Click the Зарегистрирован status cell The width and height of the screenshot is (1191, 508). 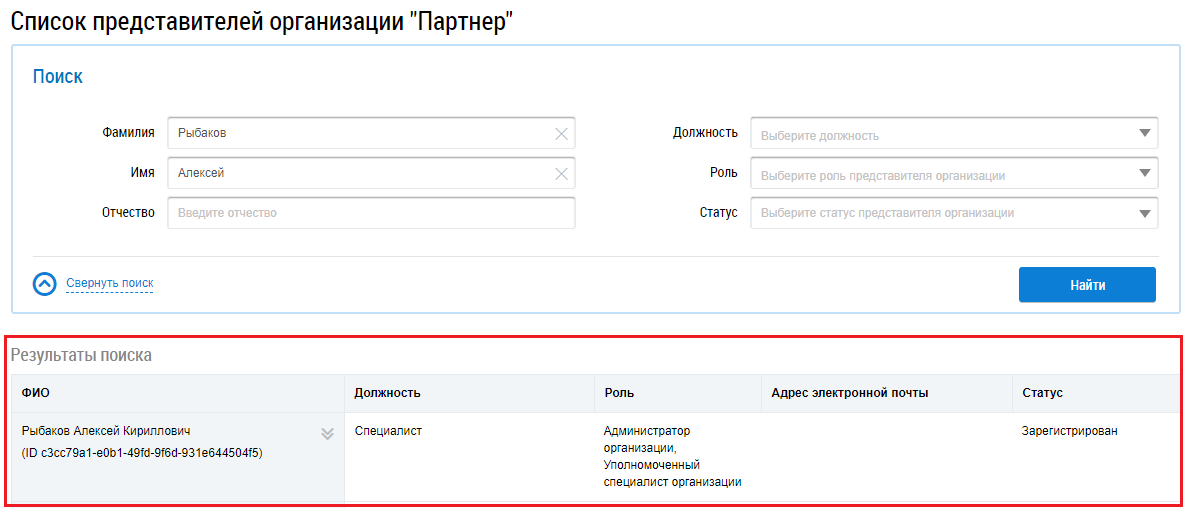coord(1069,431)
